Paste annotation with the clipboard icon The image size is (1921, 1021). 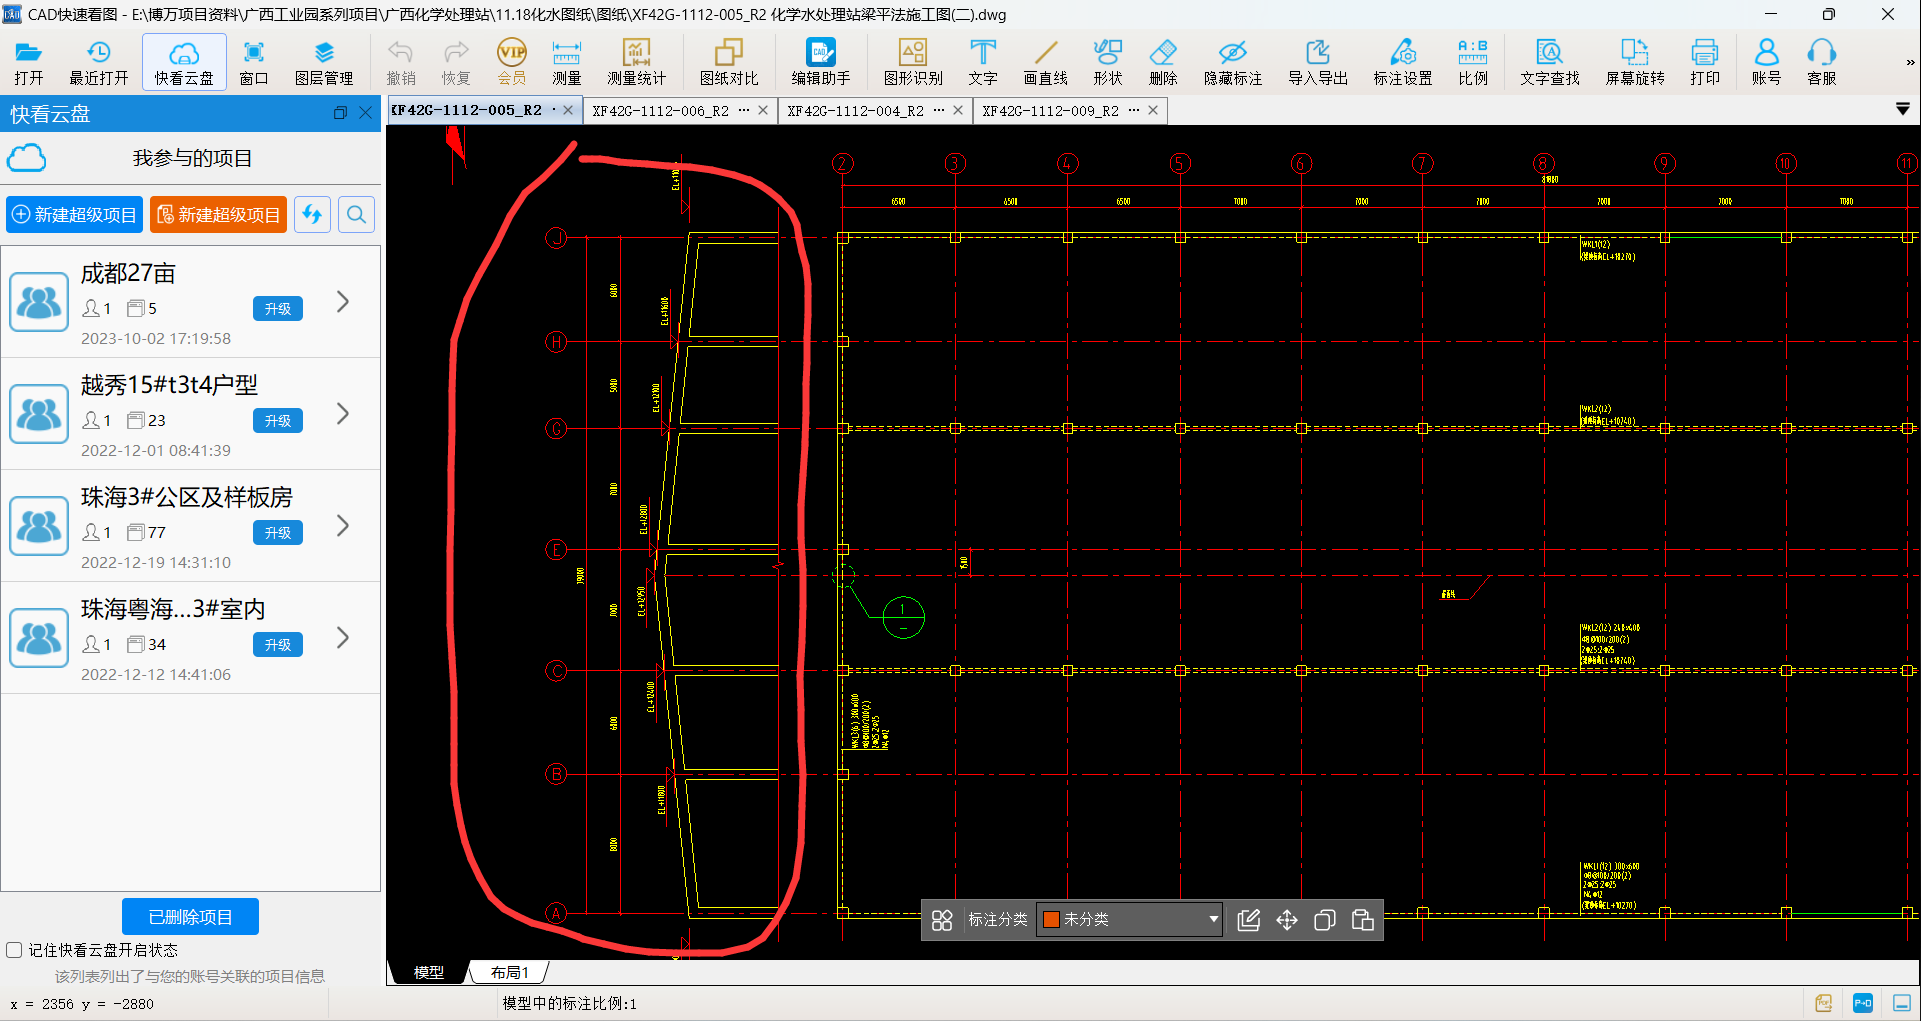point(1362,920)
